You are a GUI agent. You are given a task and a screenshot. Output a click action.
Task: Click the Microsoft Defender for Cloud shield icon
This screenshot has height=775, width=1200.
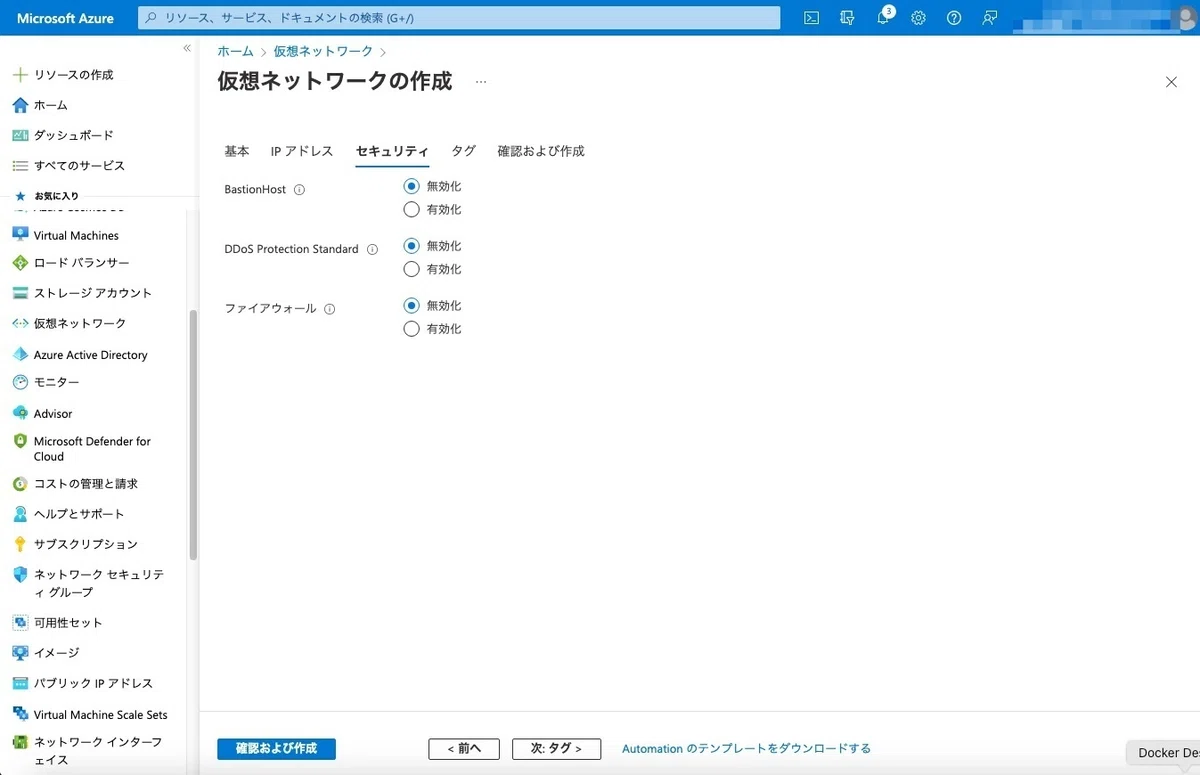pos(20,441)
